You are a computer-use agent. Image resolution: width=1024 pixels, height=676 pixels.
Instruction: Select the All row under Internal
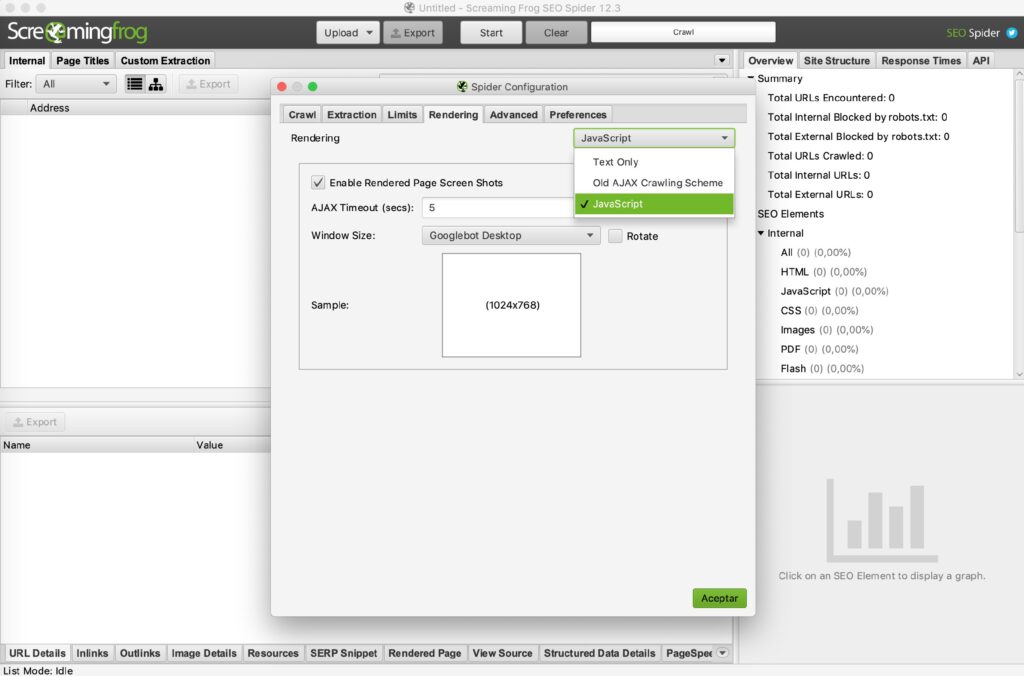coord(815,252)
